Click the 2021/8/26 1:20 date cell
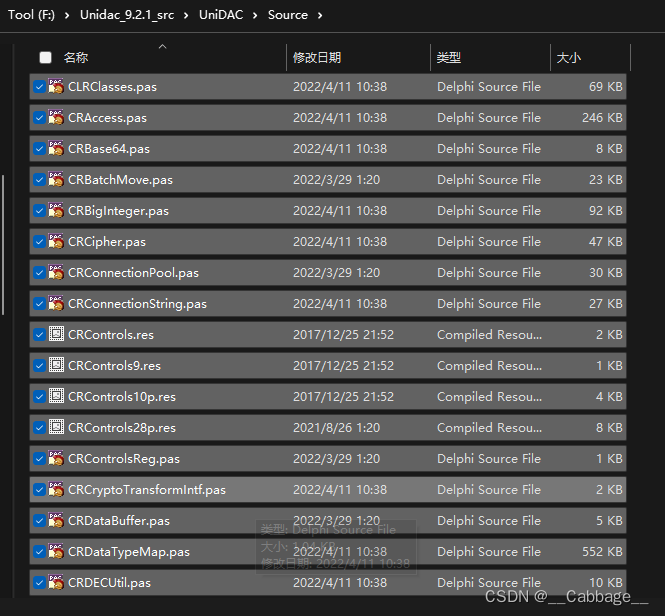 coord(336,428)
